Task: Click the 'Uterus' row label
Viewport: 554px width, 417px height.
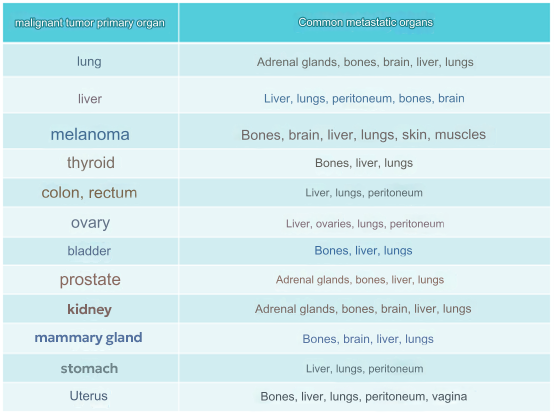Action: [x=88, y=396]
